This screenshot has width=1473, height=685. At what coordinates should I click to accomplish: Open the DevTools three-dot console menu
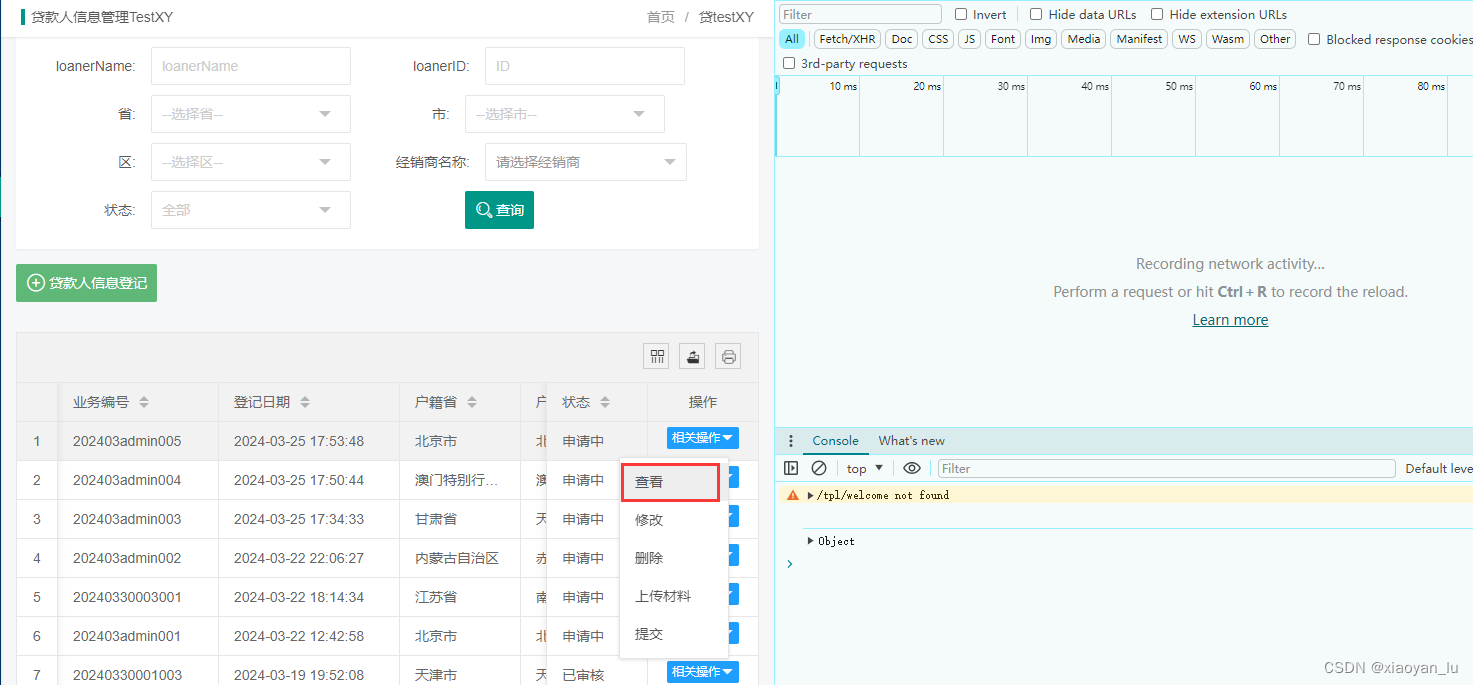[x=791, y=440]
